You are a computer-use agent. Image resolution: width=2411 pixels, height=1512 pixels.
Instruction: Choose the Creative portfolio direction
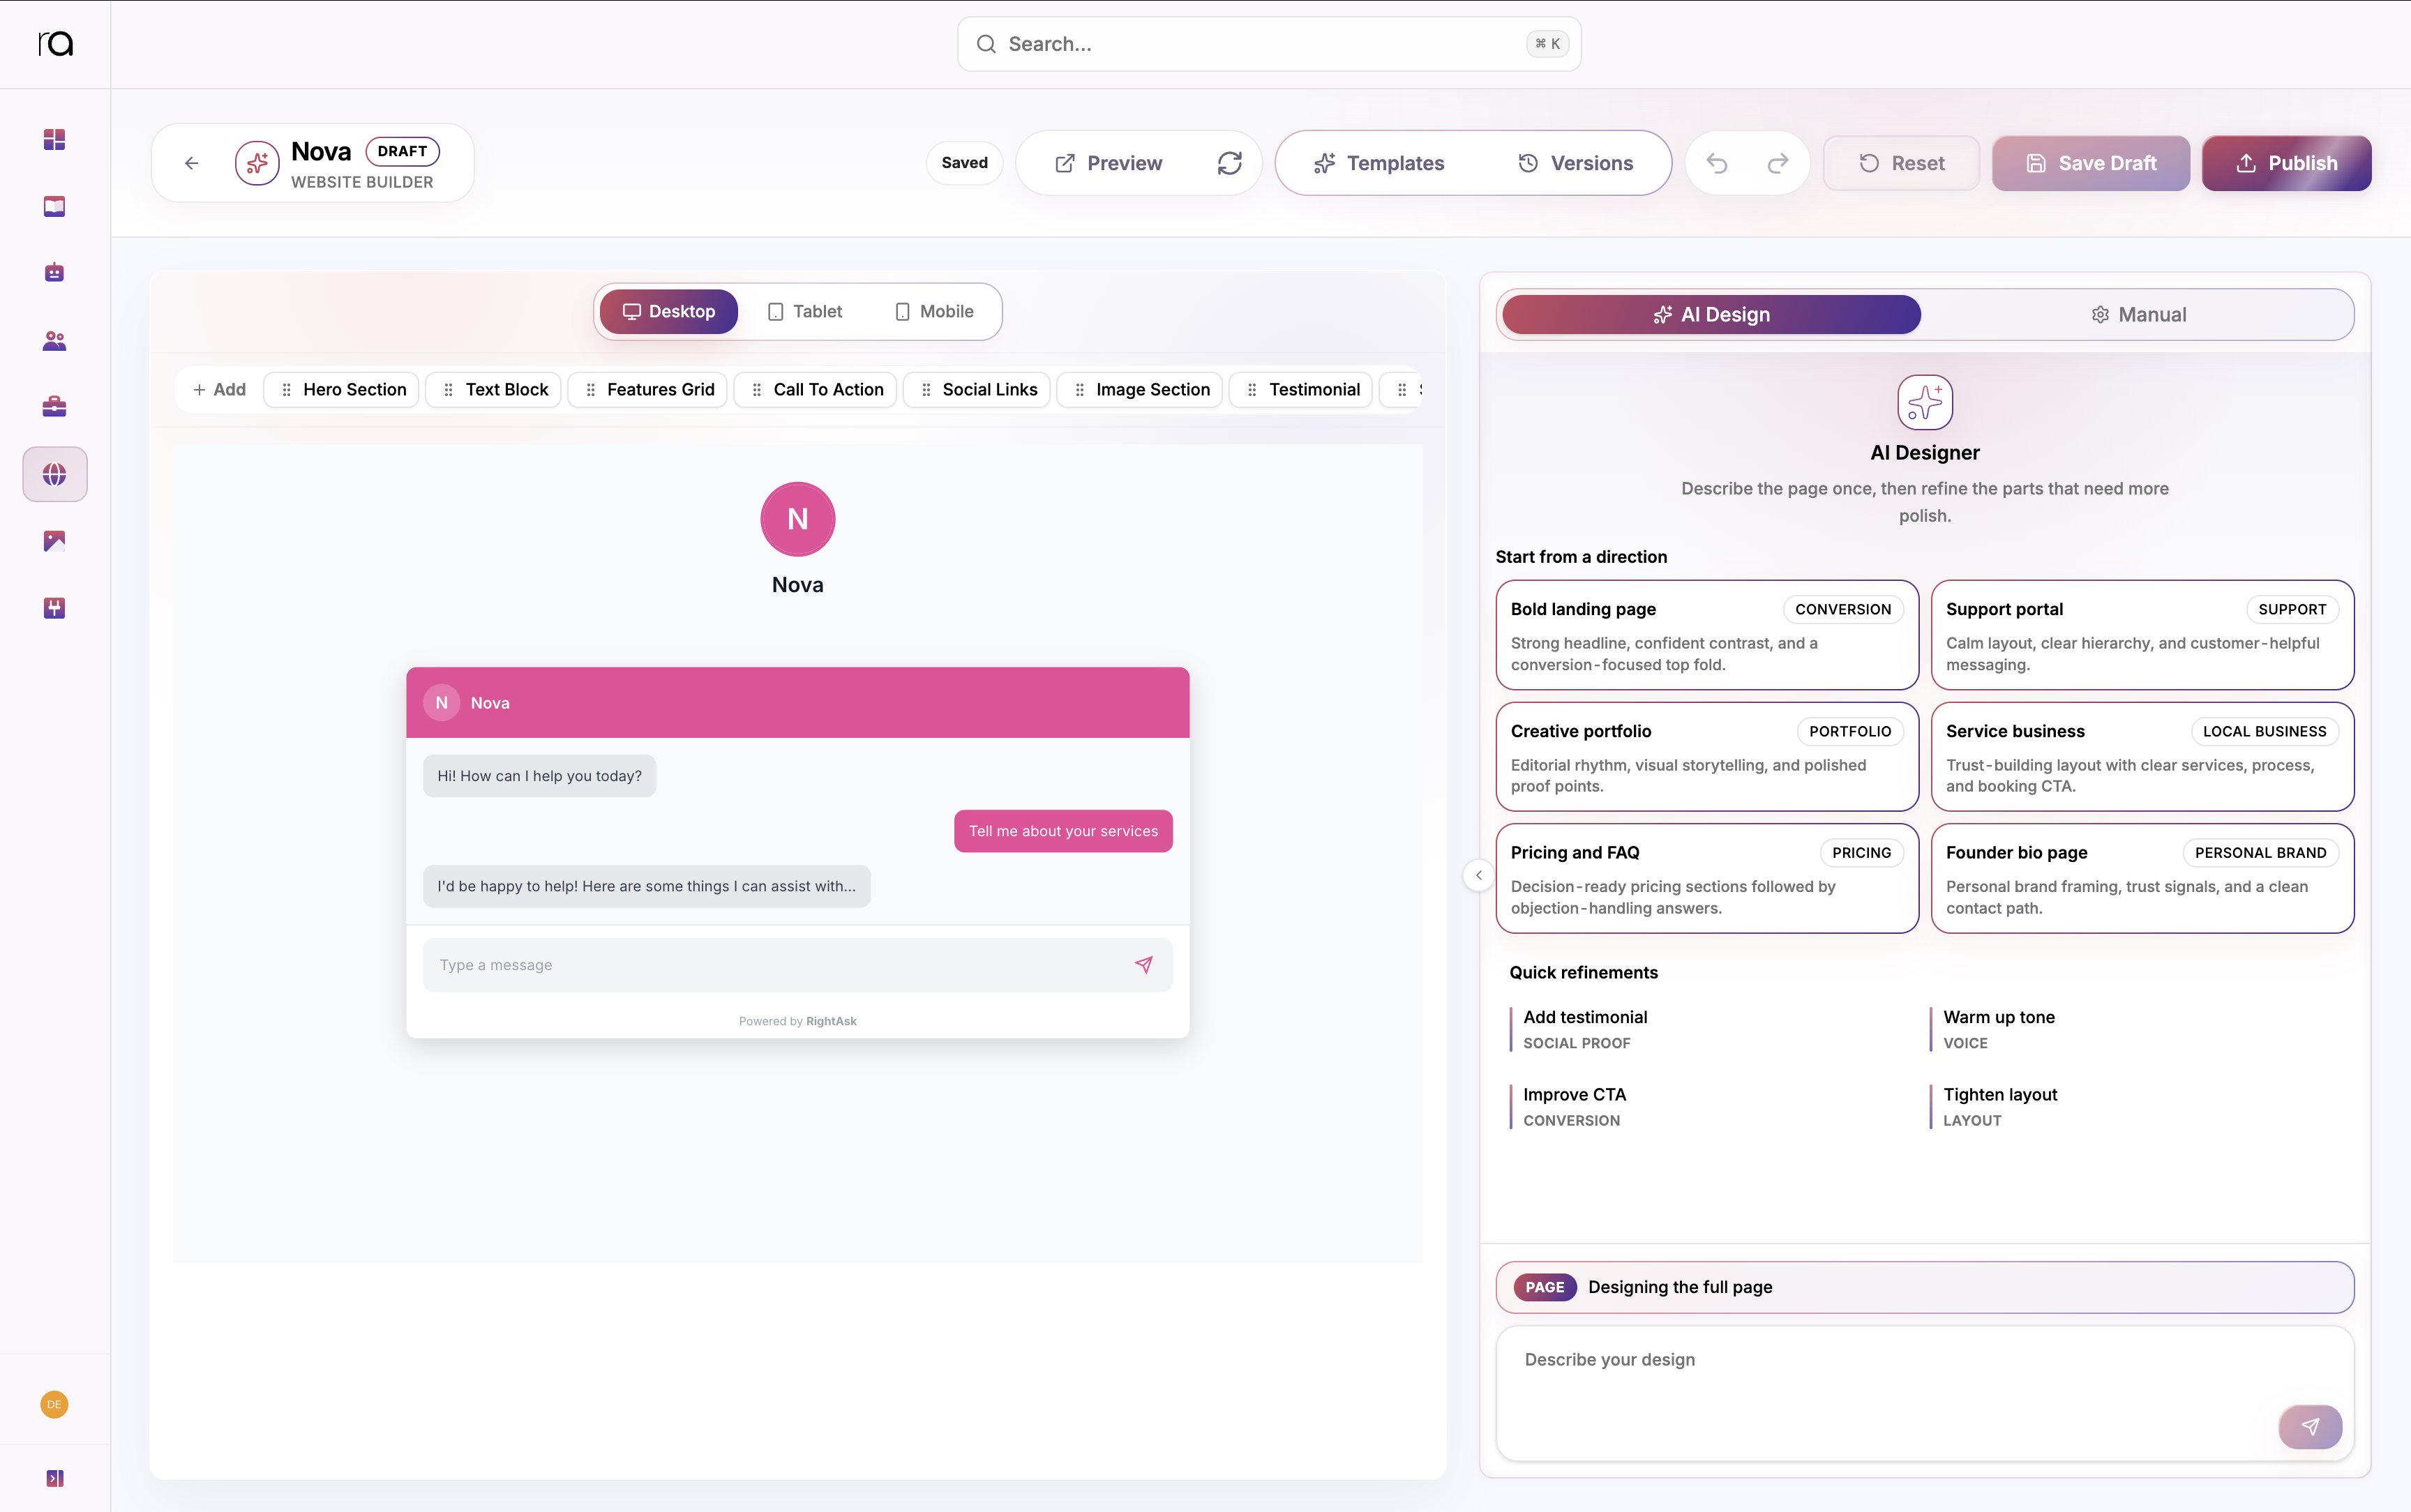(x=1707, y=757)
